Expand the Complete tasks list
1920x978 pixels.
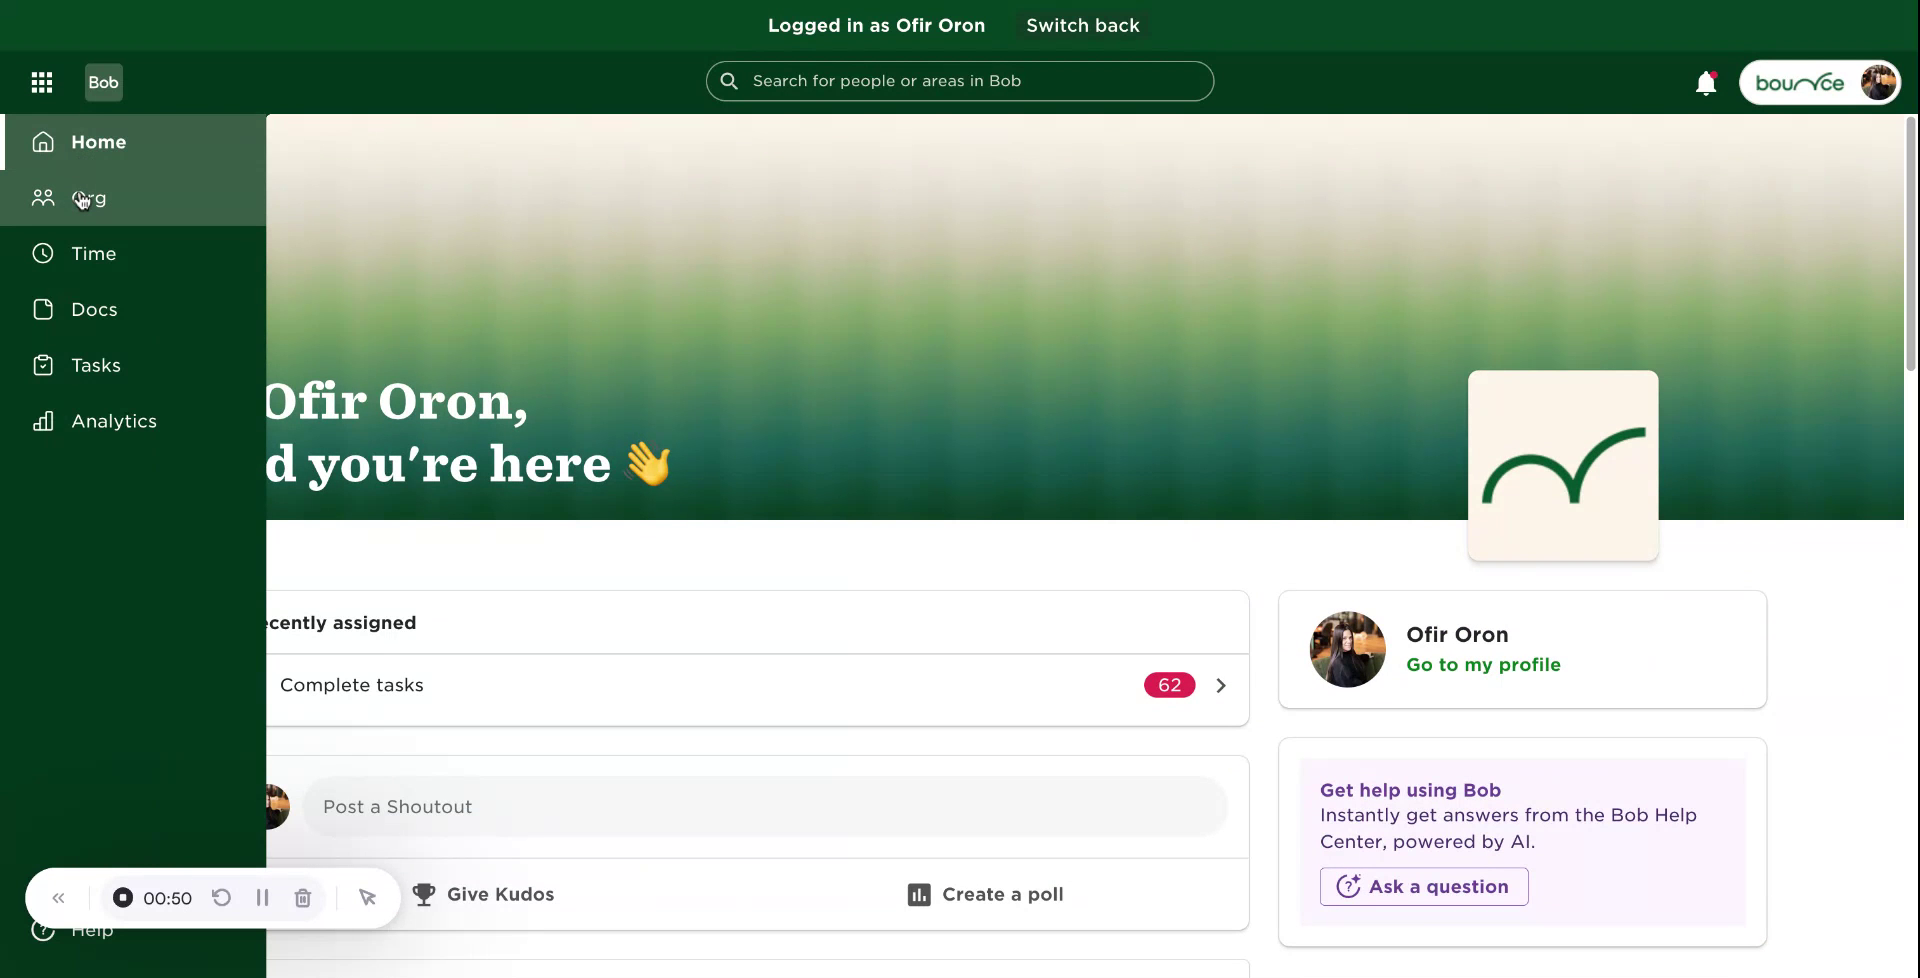[x=1220, y=685]
